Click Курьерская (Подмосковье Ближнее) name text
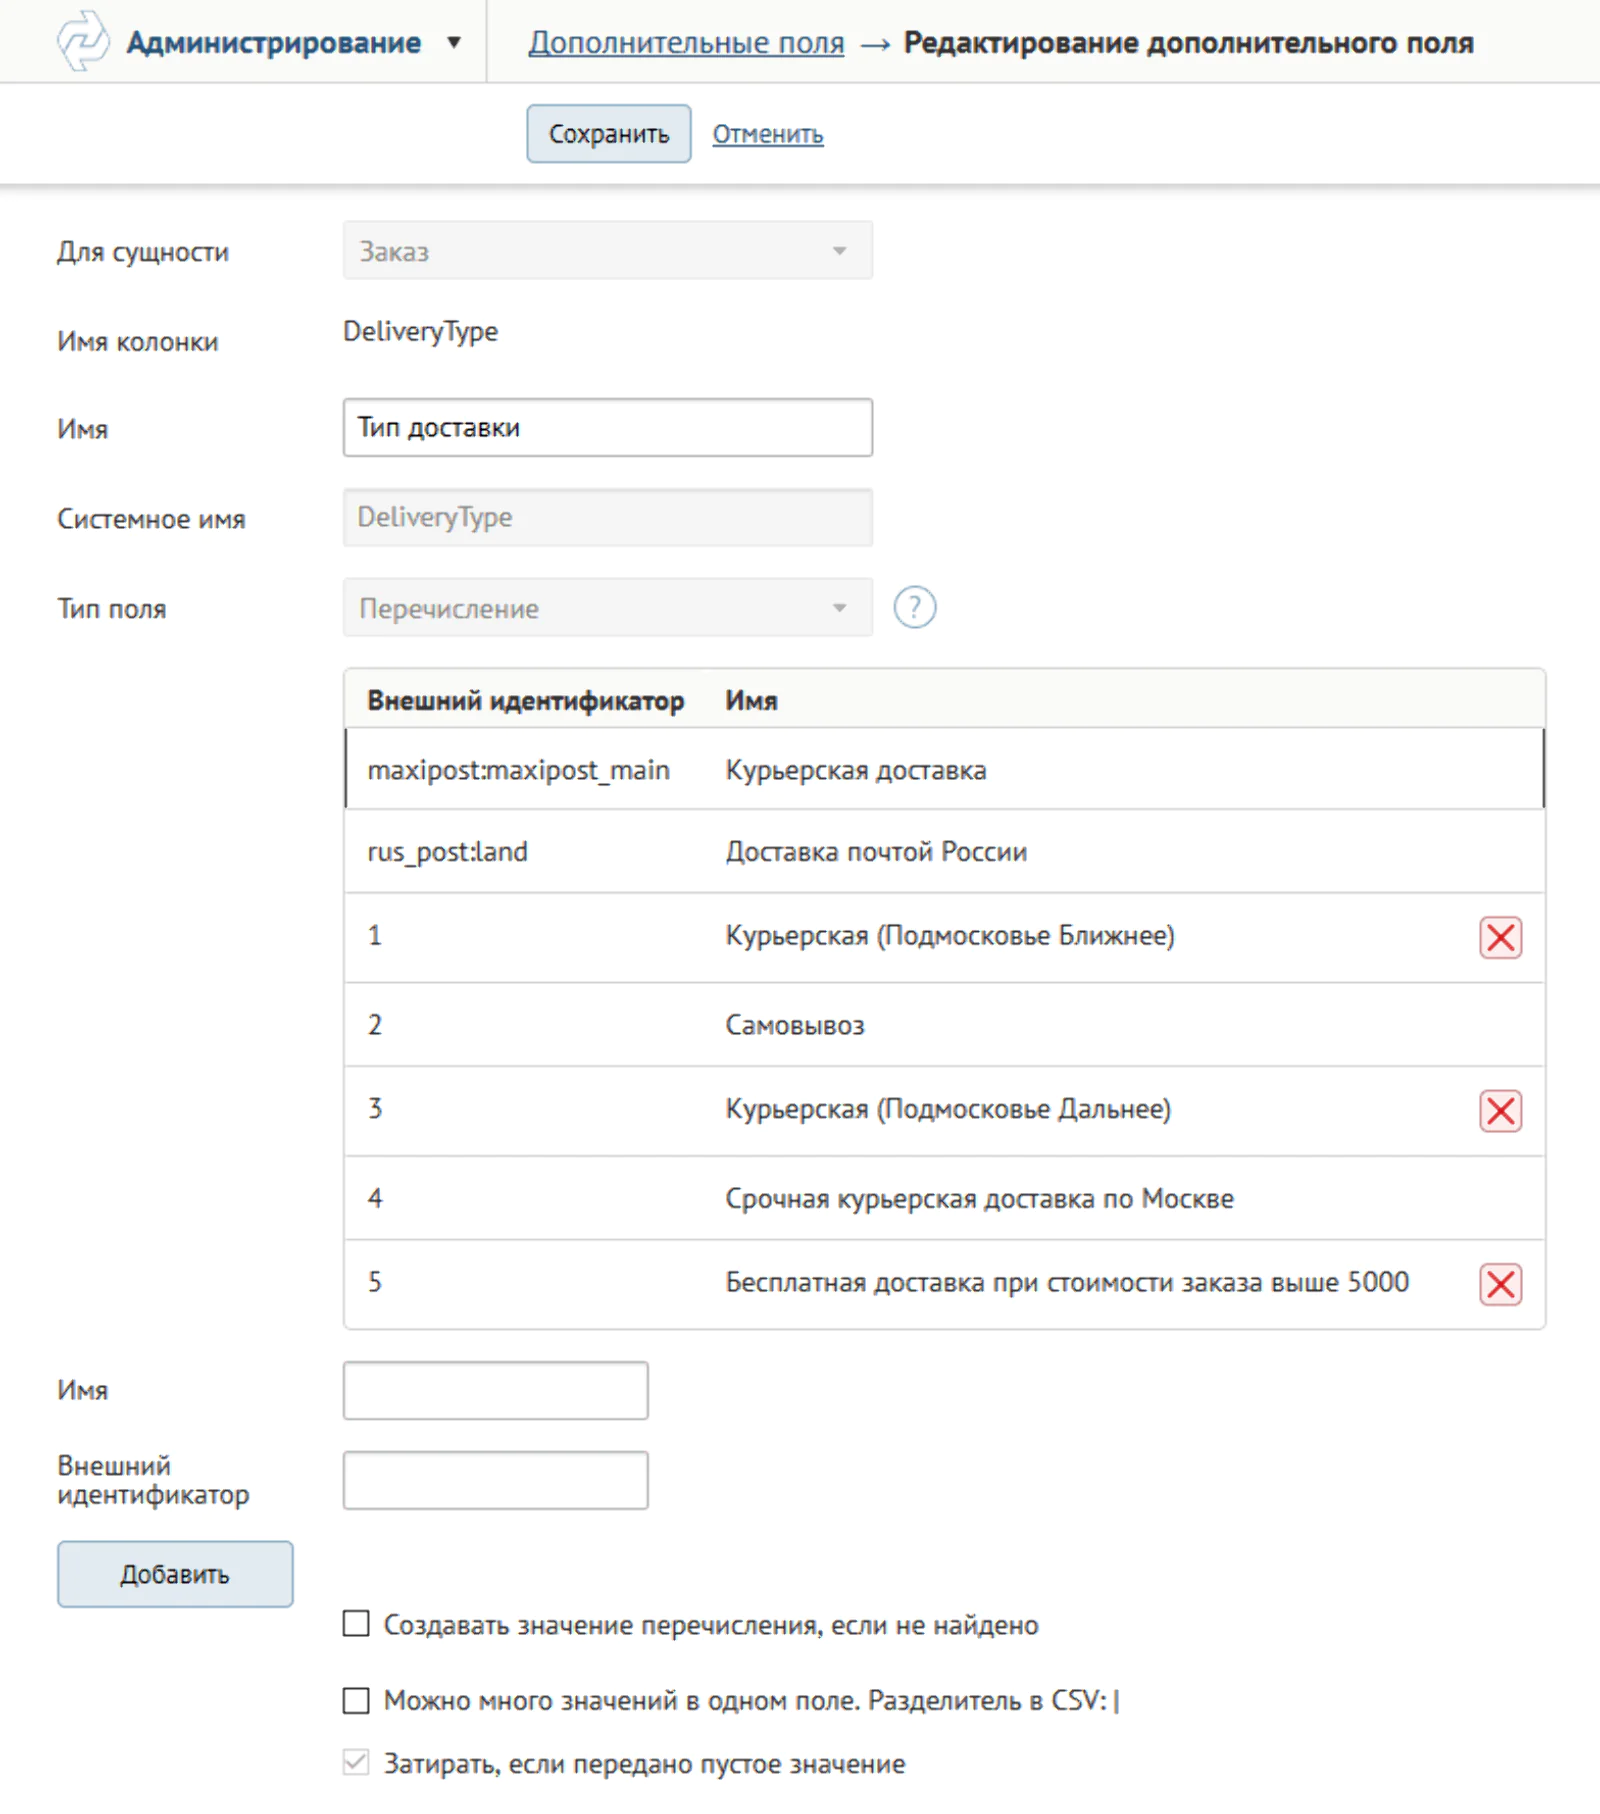This screenshot has width=1600, height=1814. click(950, 936)
